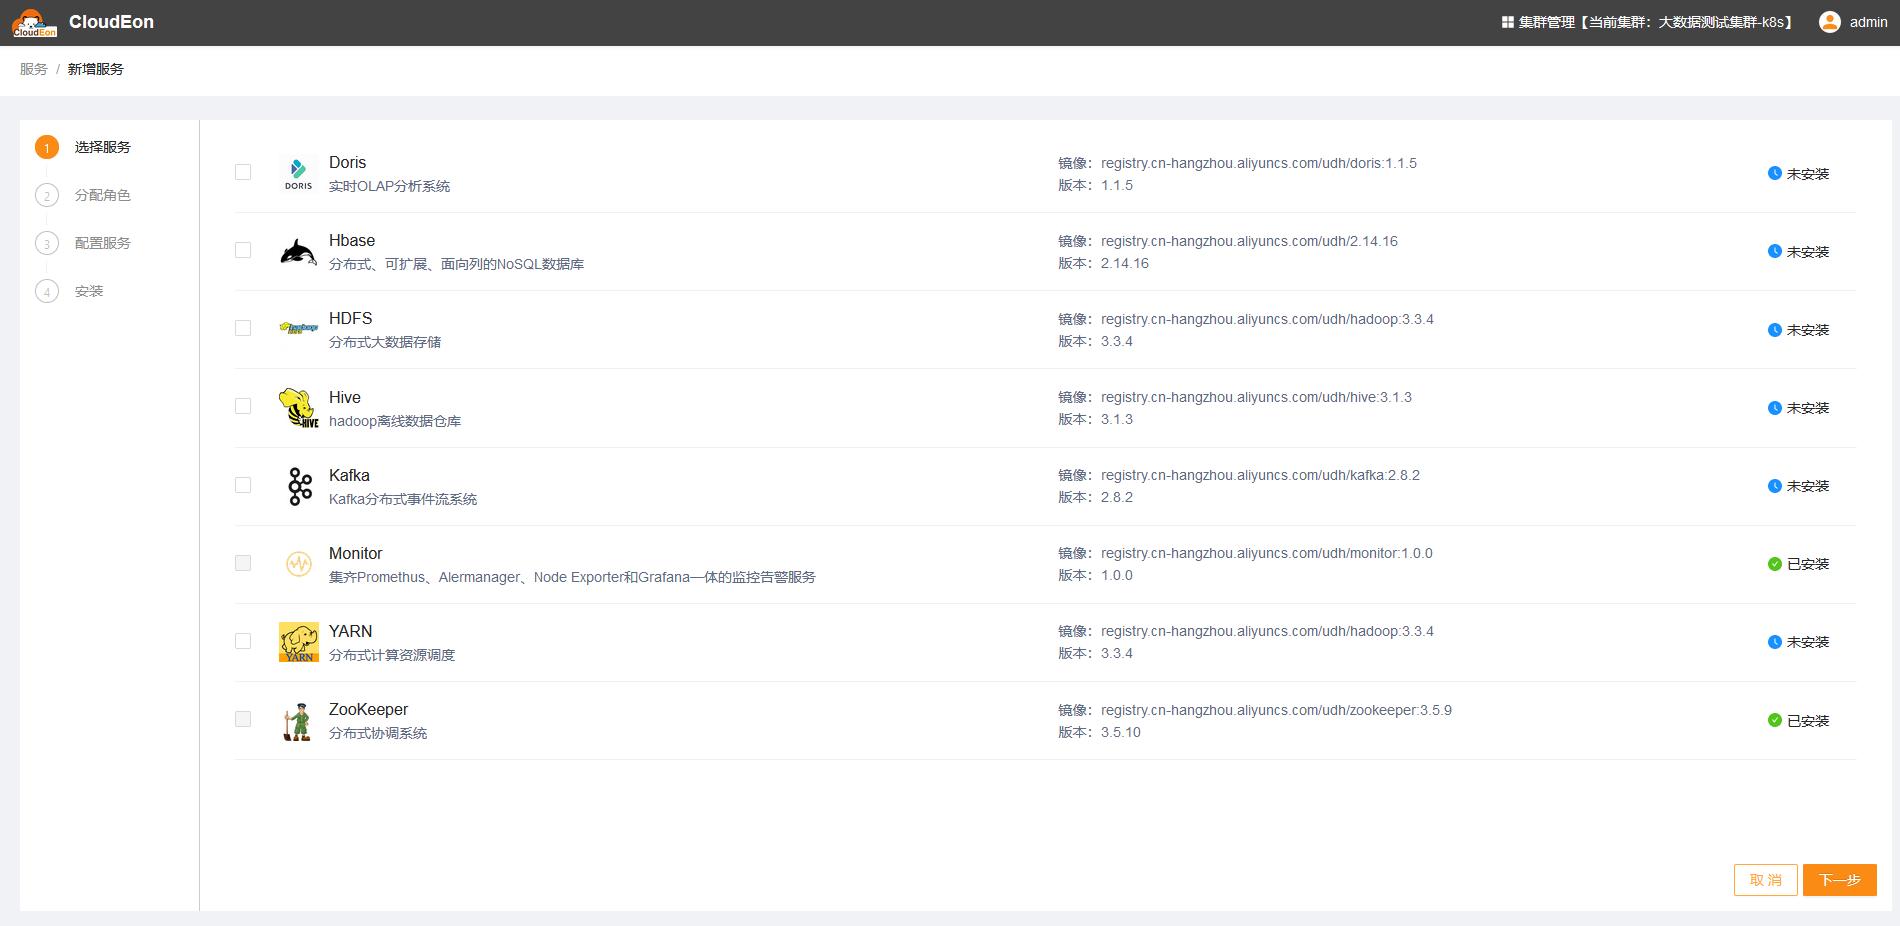The image size is (1900, 926).
Task: Select the HDFS service checkbox
Action: click(x=243, y=328)
